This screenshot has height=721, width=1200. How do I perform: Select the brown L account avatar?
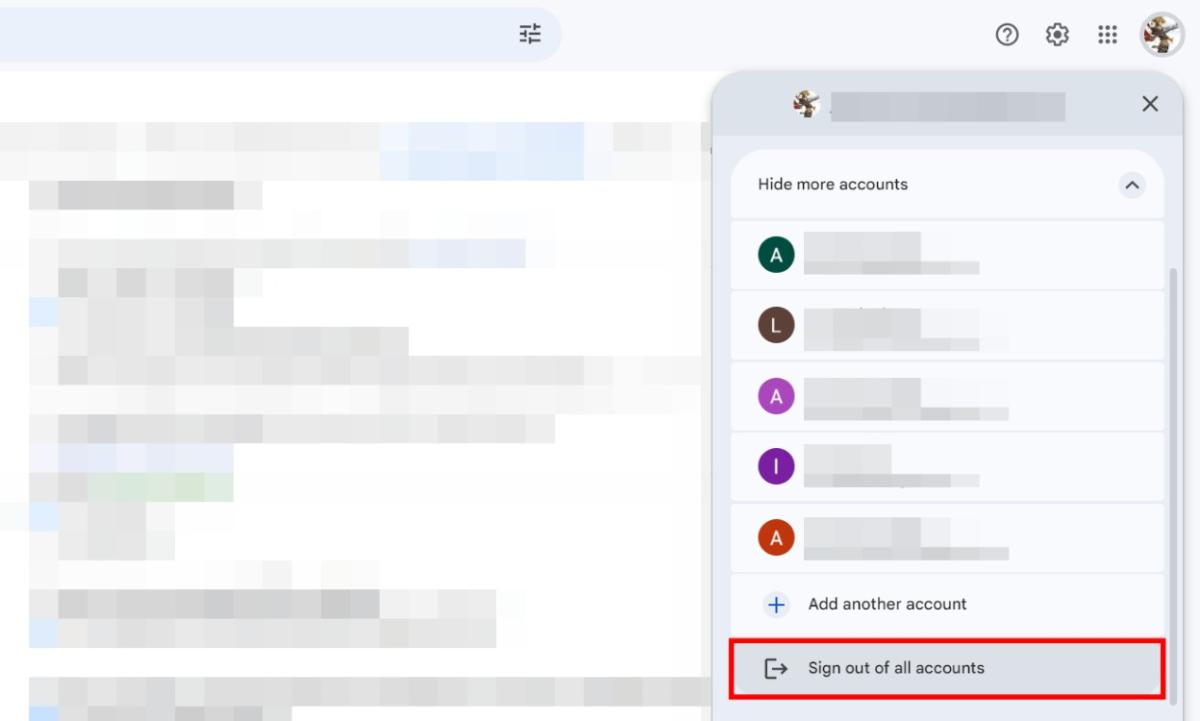(776, 325)
